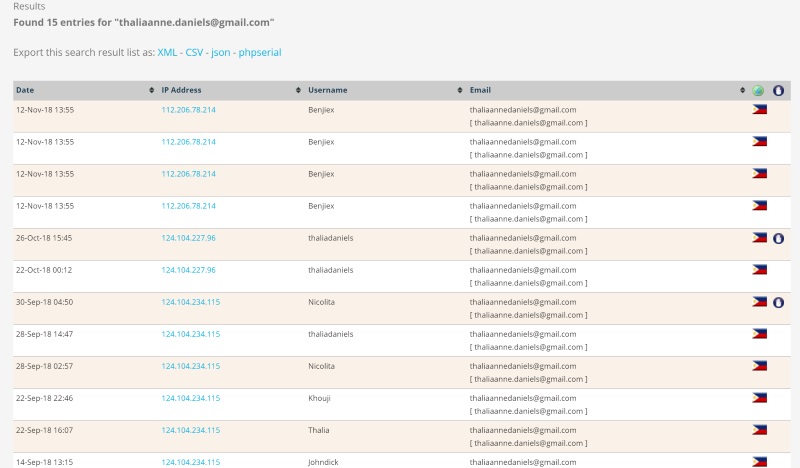Export results list as phpserial
The image size is (800, 468).
[267, 51]
